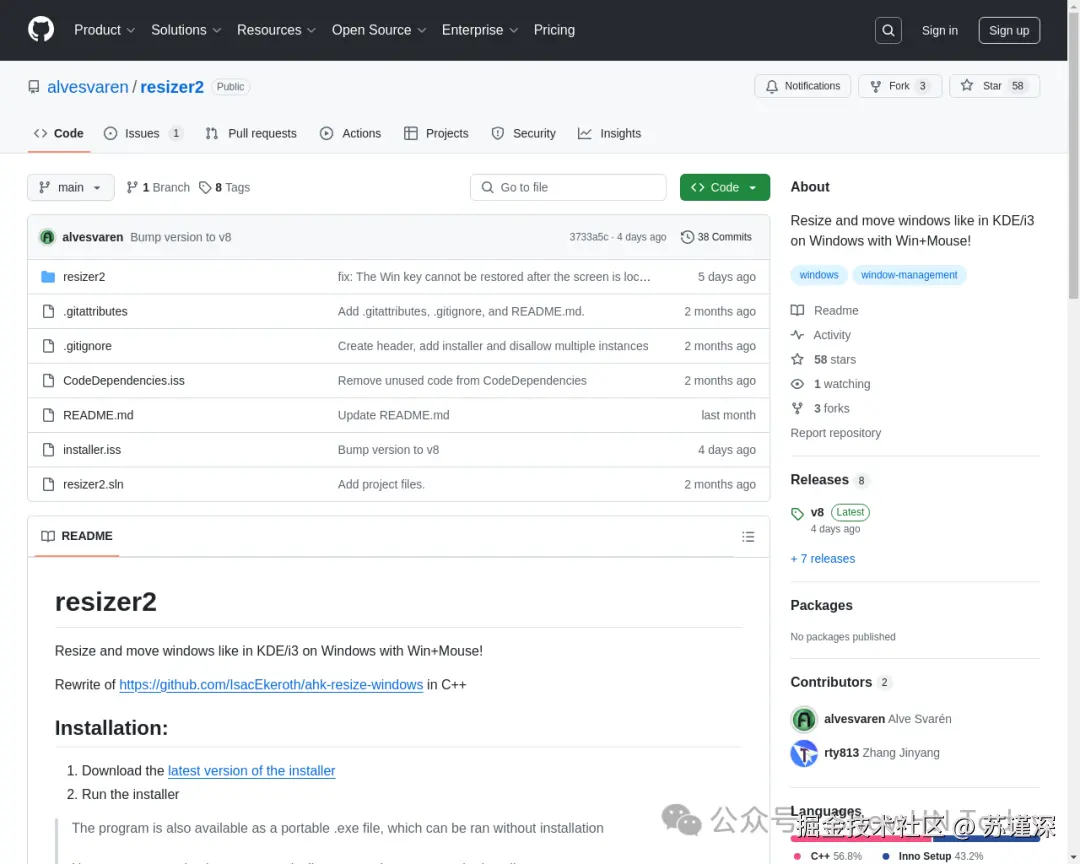Open the green Code dropdown button

725,187
